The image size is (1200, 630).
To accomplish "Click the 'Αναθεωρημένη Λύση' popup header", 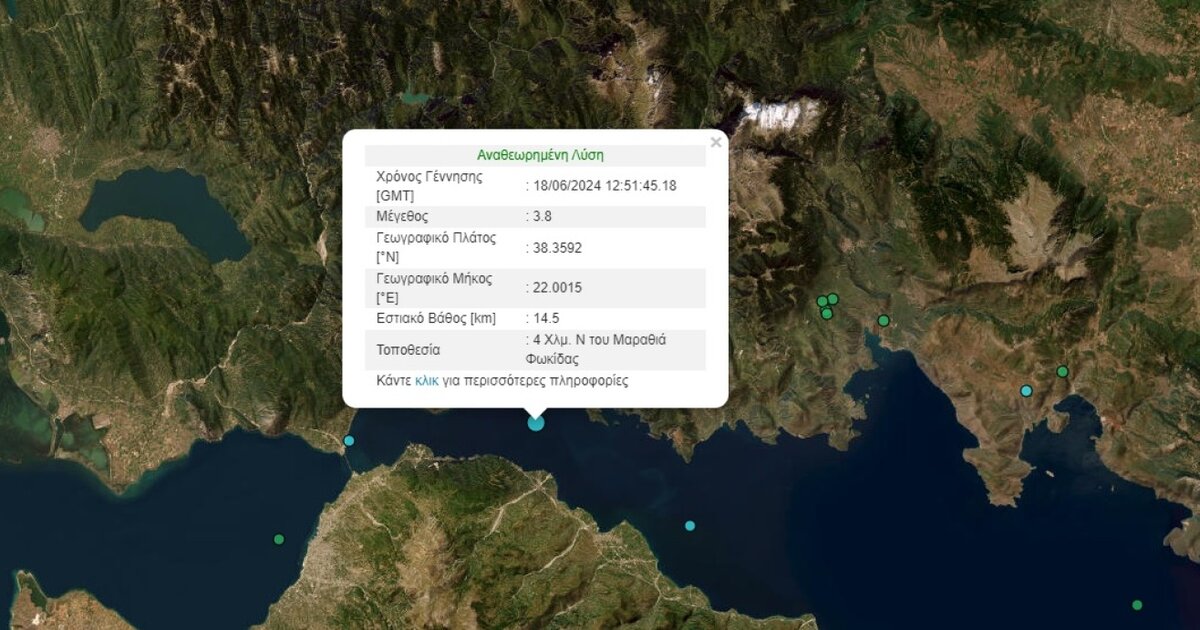I will [540, 155].
